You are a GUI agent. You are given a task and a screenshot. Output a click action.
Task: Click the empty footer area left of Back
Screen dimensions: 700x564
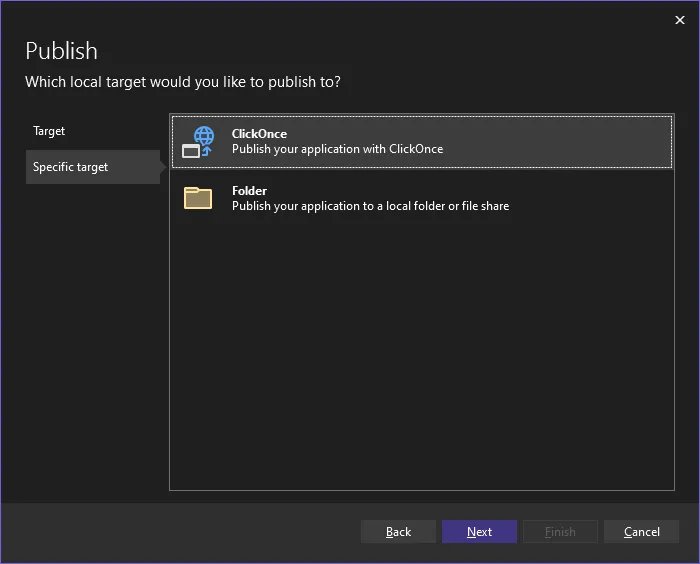[x=180, y=532]
